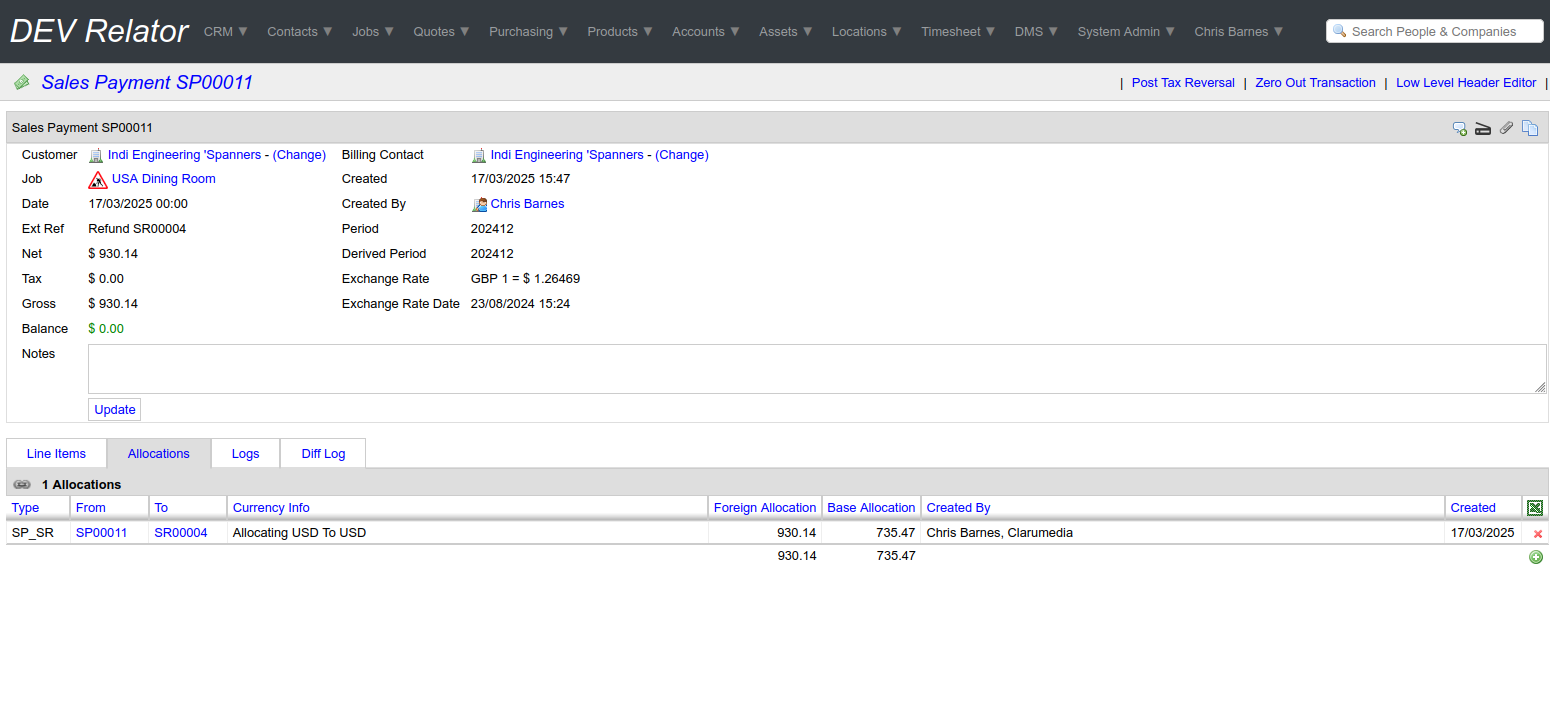Click the magnifier icon in search box

[1340, 31]
